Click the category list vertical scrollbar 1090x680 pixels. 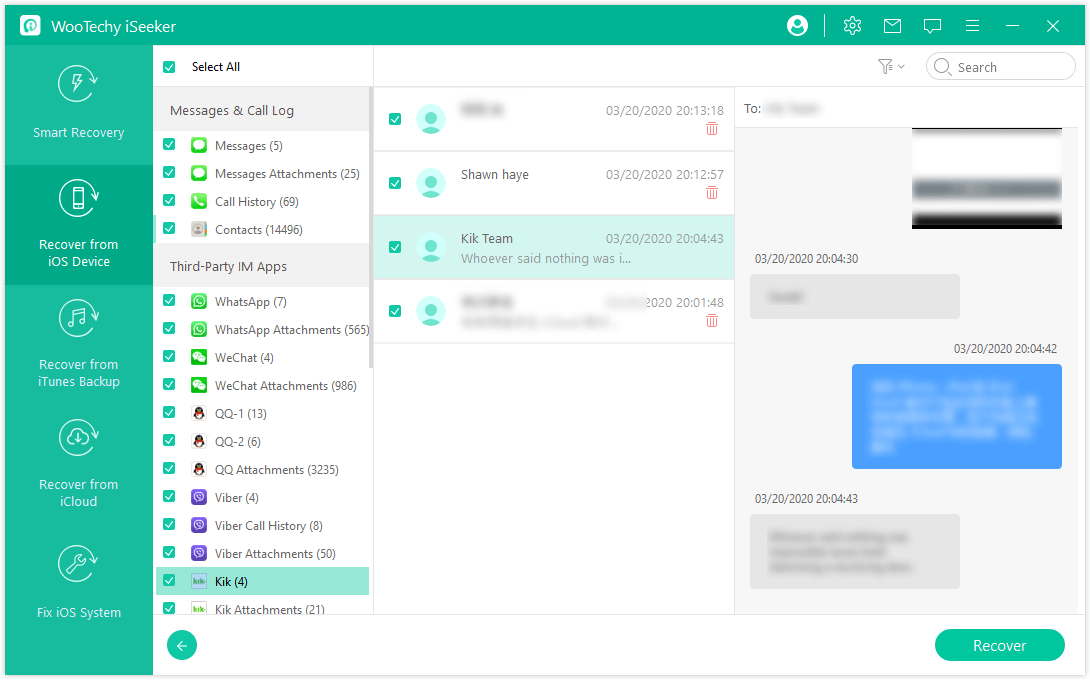tap(371, 228)
